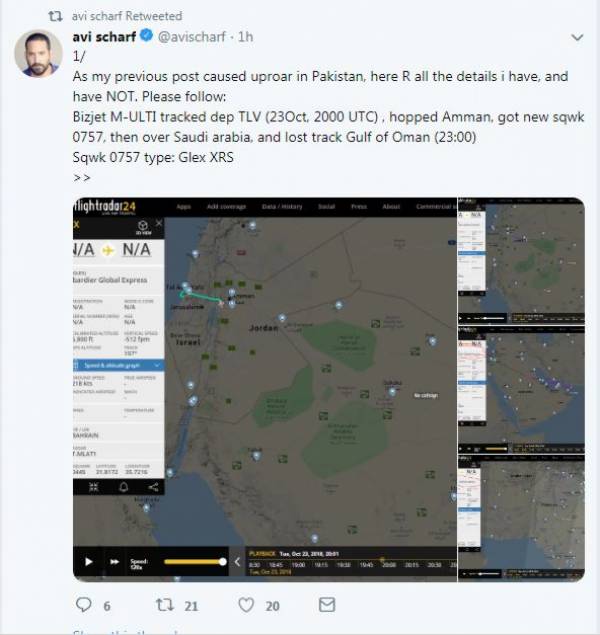Click the fast-forward playback button
Image resolution: width=600 pixels, height=635 pixels.
coord(115,561)
